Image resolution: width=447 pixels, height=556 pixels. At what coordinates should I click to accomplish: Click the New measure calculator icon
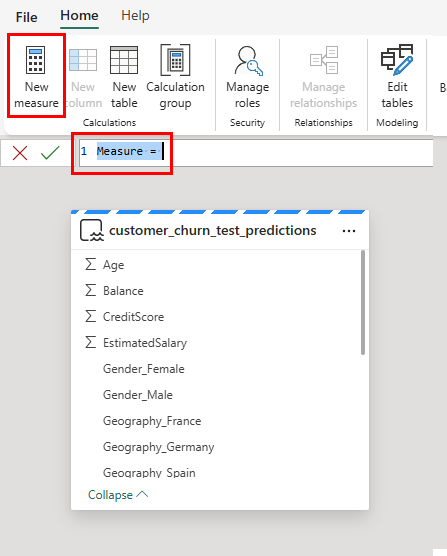point(35,60)
